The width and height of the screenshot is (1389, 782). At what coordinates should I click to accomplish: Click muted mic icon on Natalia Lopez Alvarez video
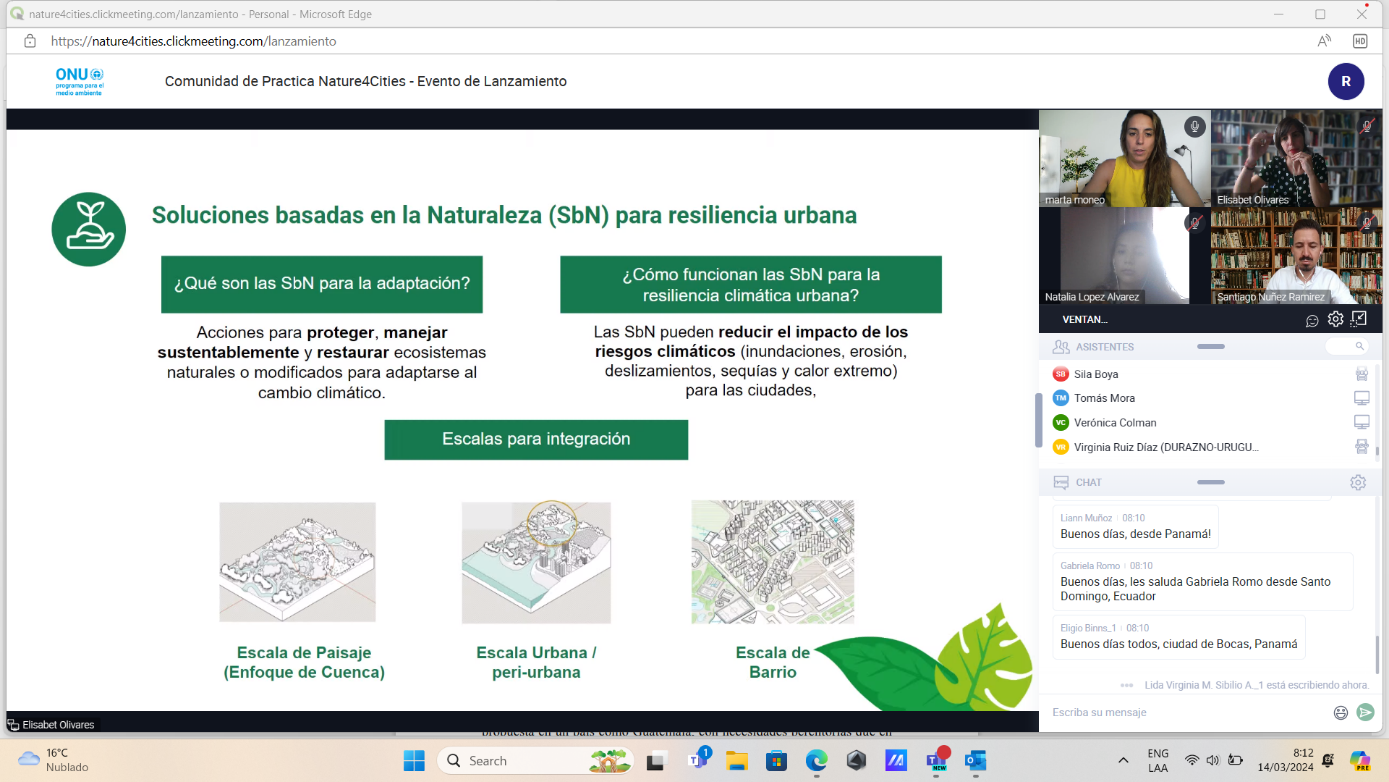1194,223
